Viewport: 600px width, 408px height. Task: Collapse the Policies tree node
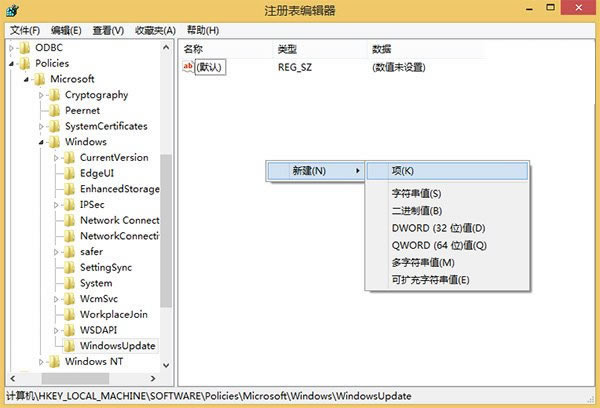pyautogui.click(x=11, y=64)
